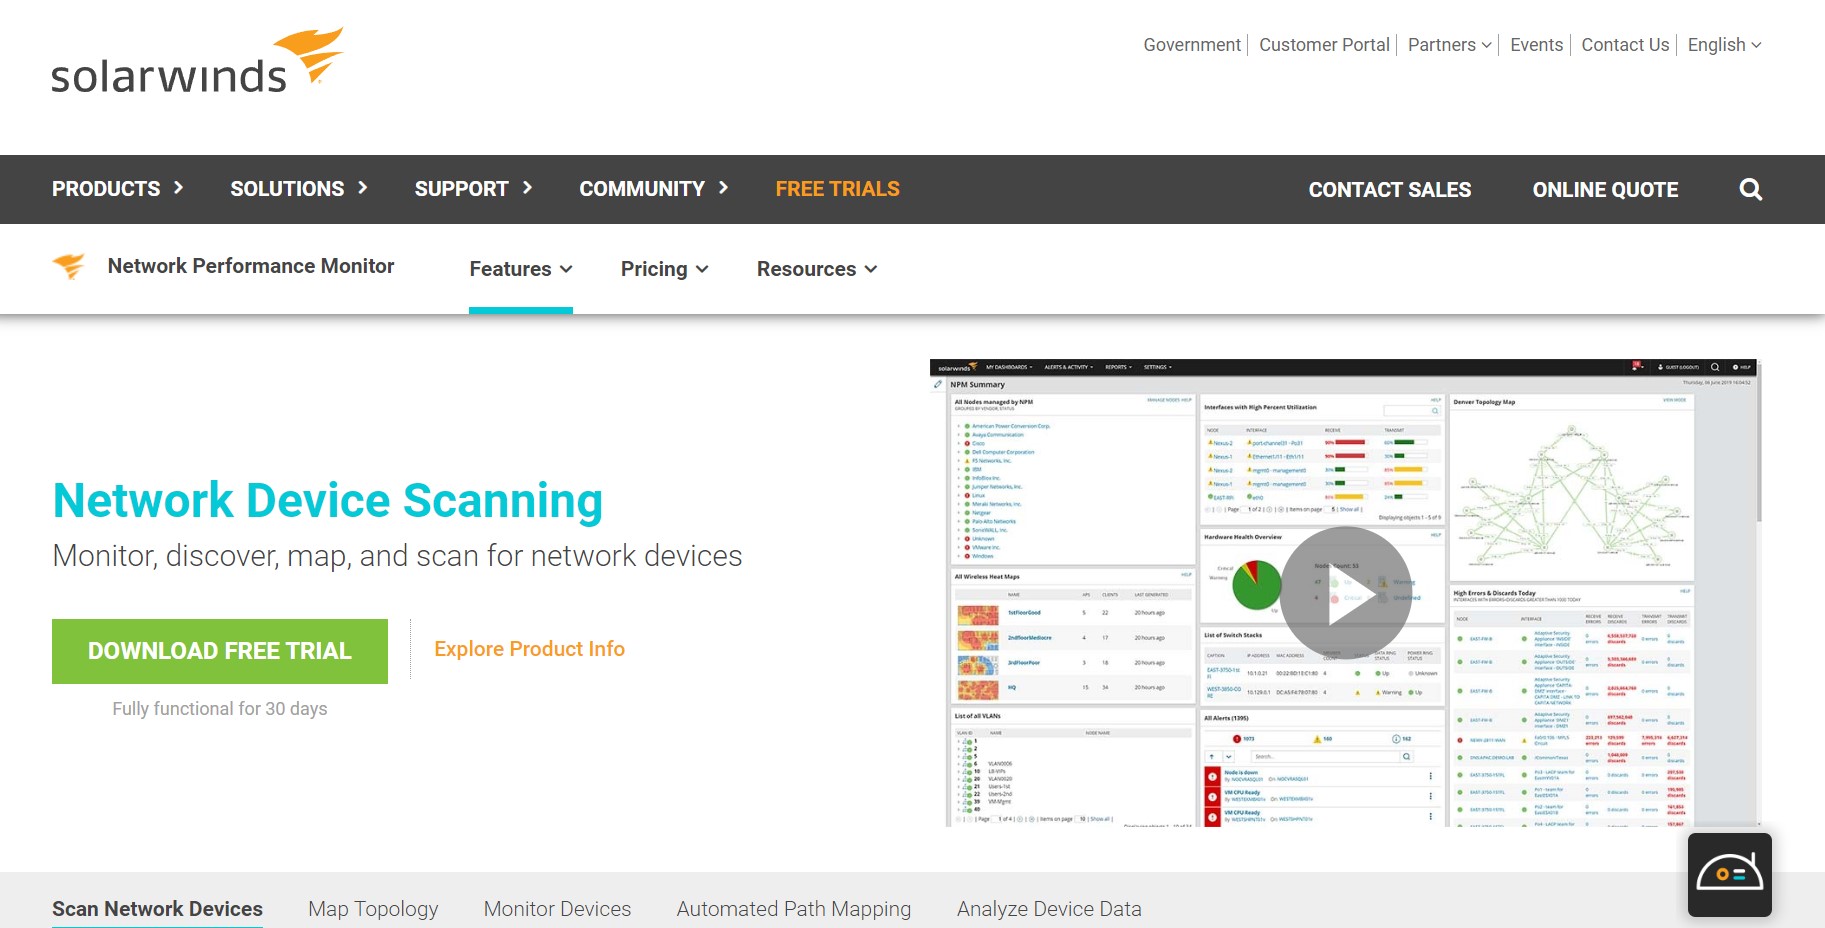Go to the Government link
The height and width of the screenshot is (928, 1825).
(x=1192, y=45)
